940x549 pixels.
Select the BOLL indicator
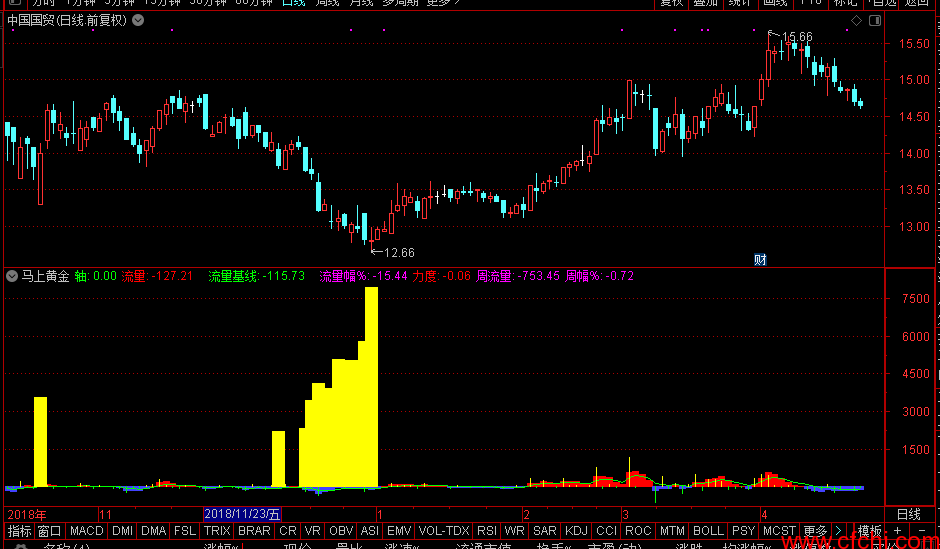(709, 530)
